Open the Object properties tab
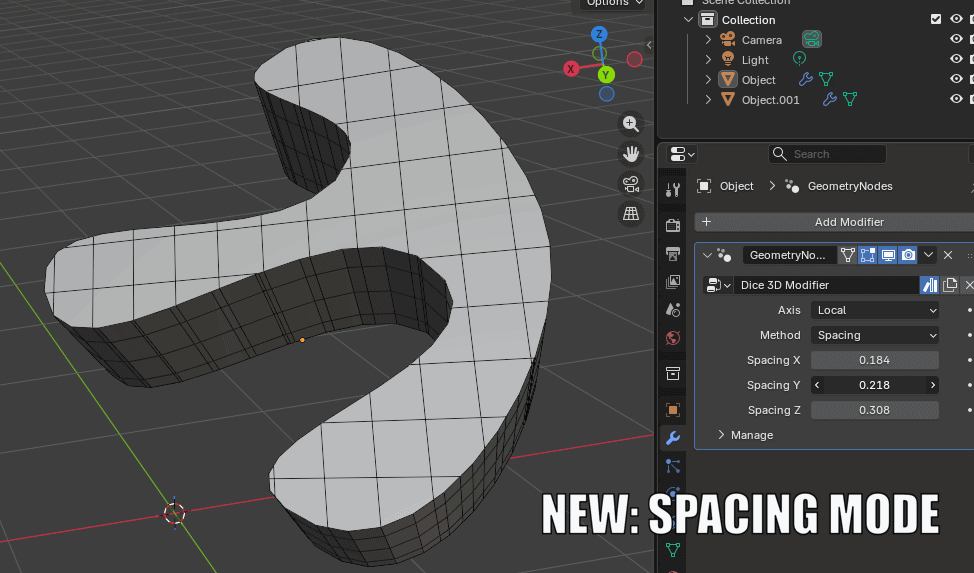974x573 pixels. pyautogui.click(x=673, y=410)
